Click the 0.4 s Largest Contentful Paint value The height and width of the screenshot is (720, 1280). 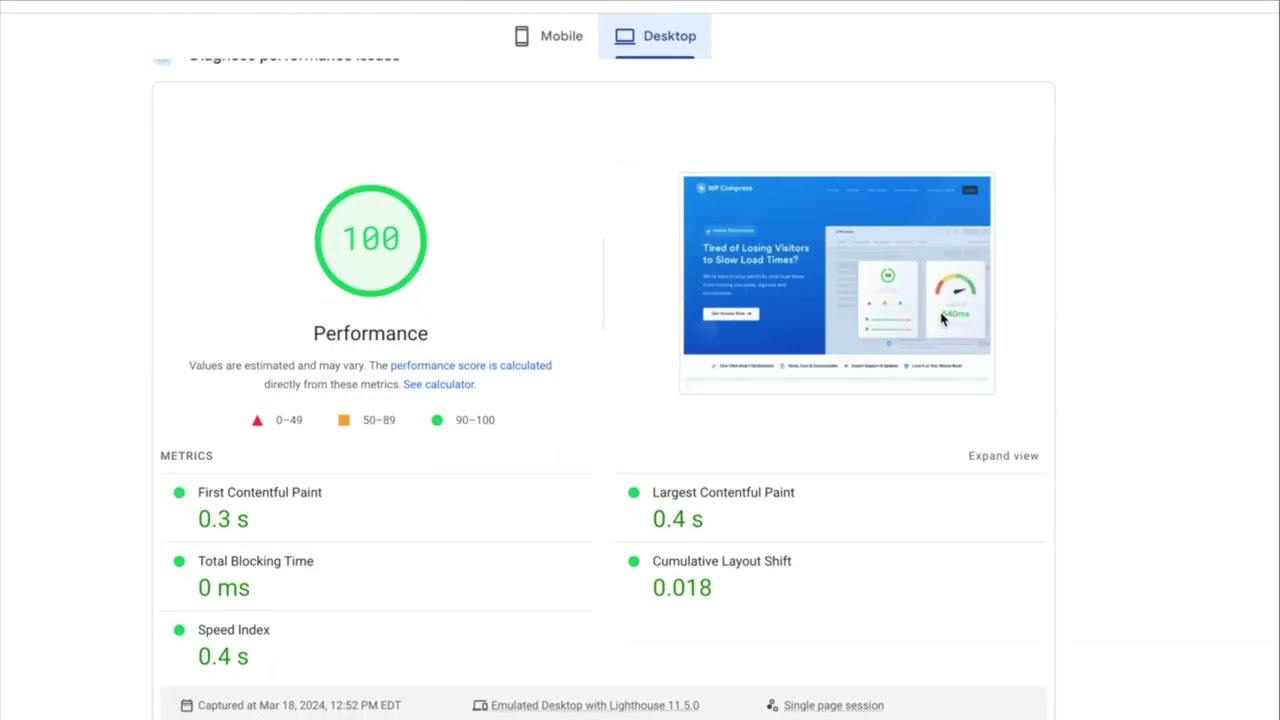[678, 519]
